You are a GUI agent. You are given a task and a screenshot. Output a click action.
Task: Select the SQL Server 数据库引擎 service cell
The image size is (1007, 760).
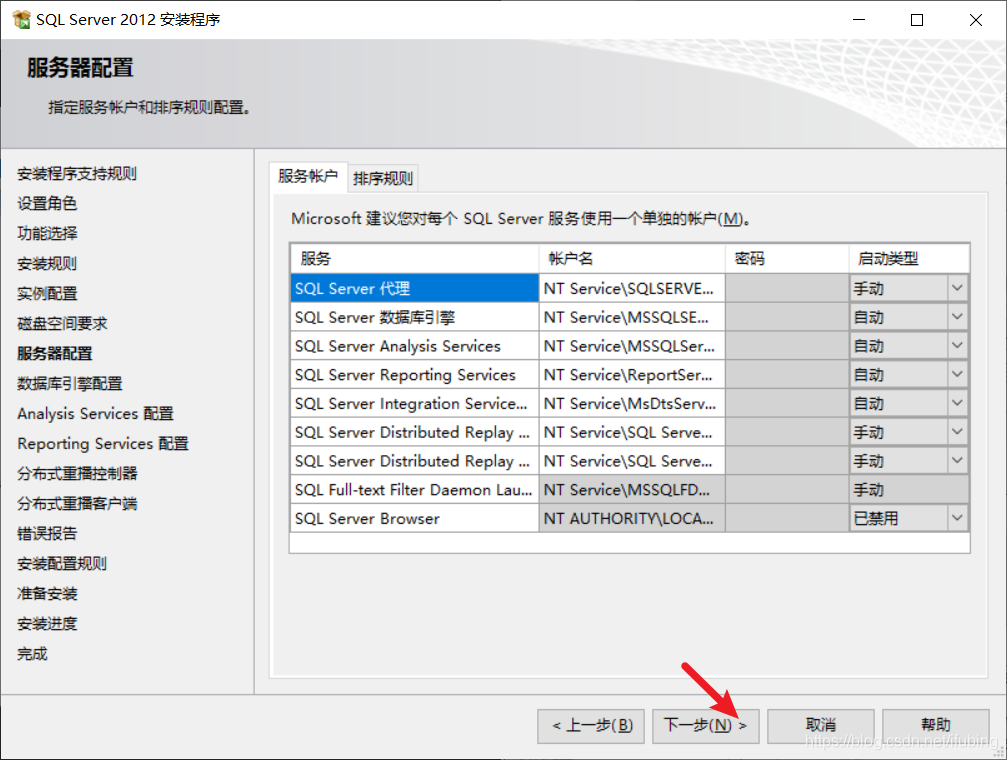(x=414, y=317)
